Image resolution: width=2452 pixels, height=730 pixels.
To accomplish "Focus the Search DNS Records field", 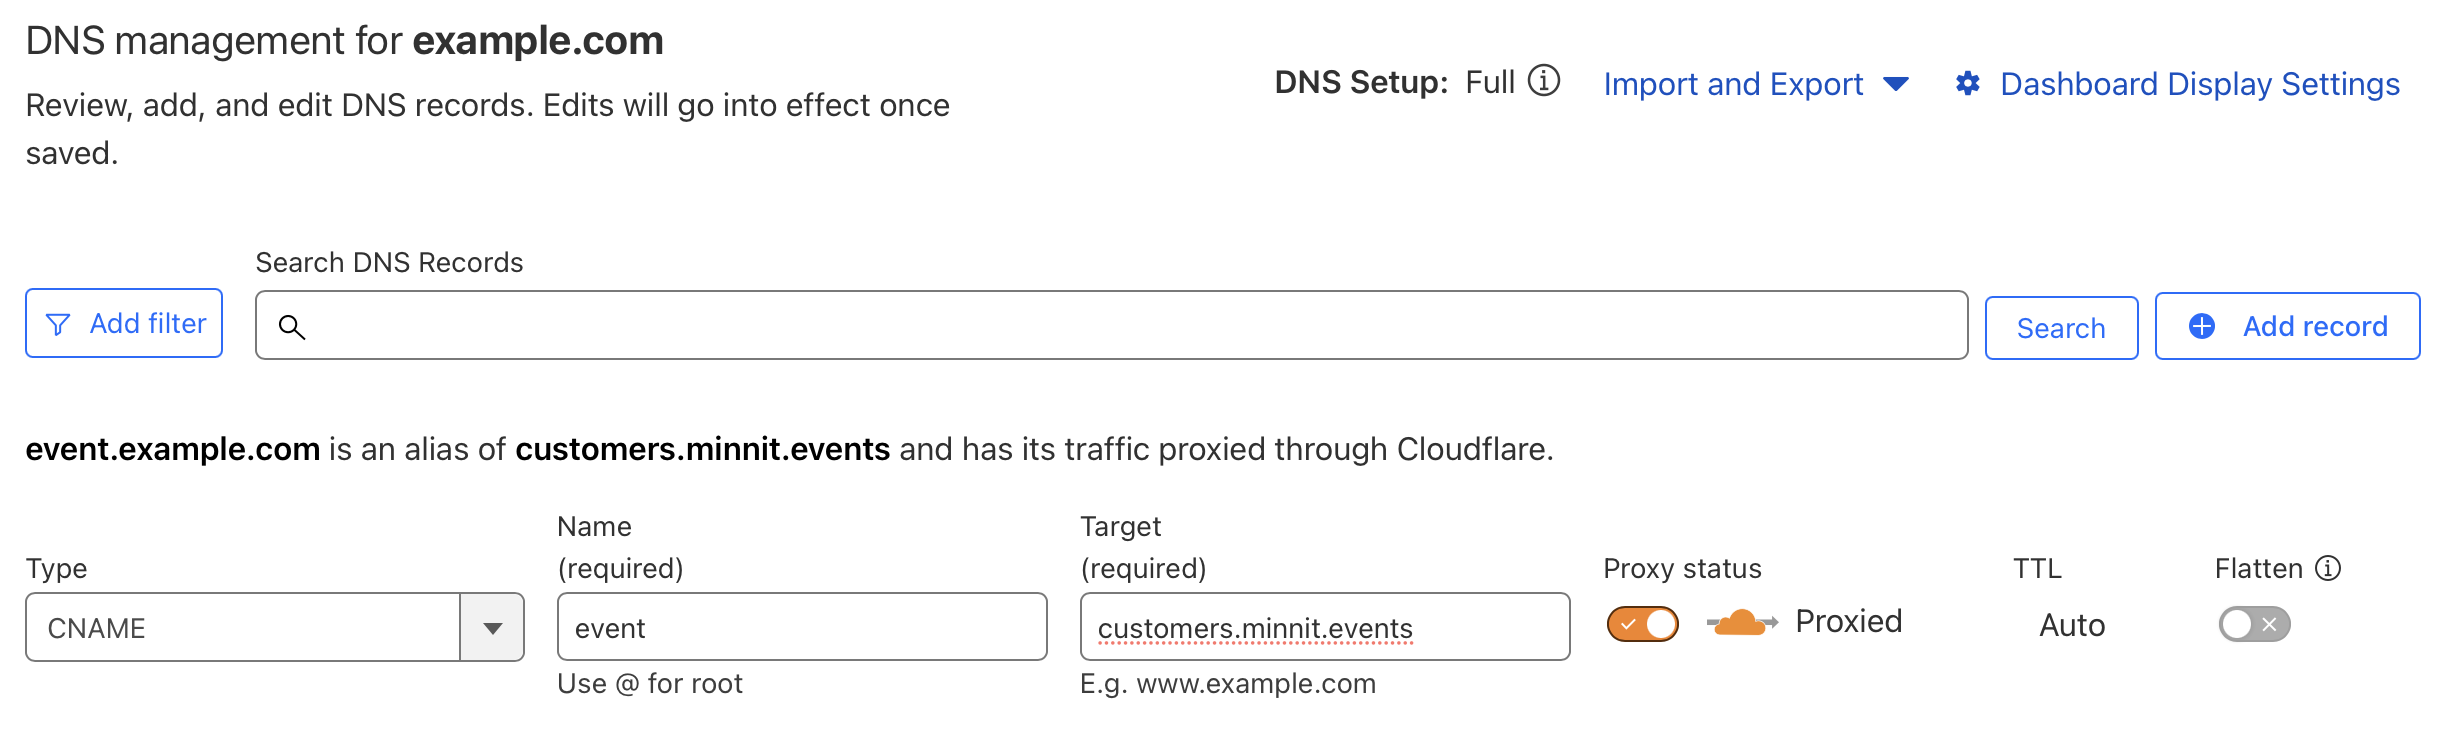I will [x=1130, y=326].
